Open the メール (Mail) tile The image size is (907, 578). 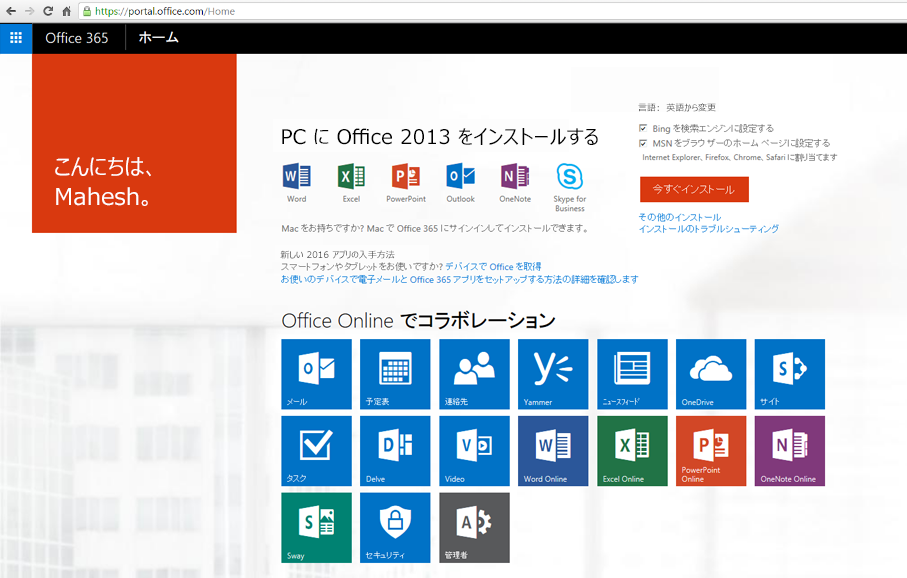316,374
